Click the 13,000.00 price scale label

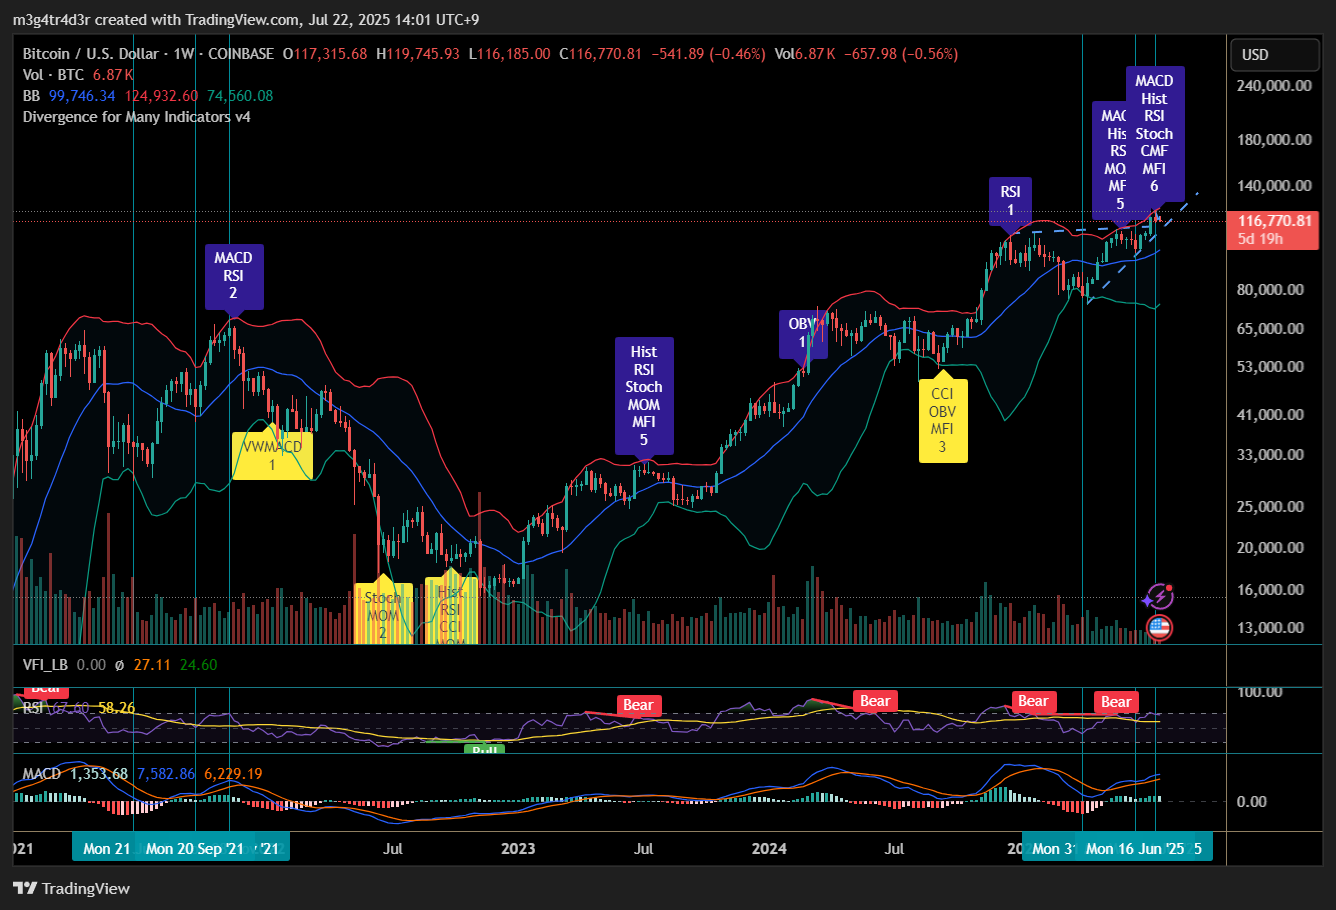(1270, 628)
